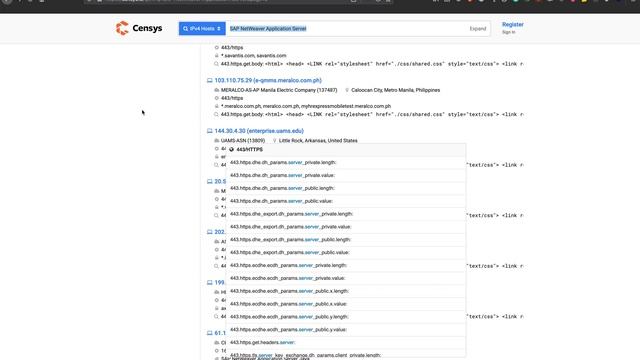Click the lock icon beside *.savantis.com
Screen dimensions: 640x360
(x=217, y=56)
